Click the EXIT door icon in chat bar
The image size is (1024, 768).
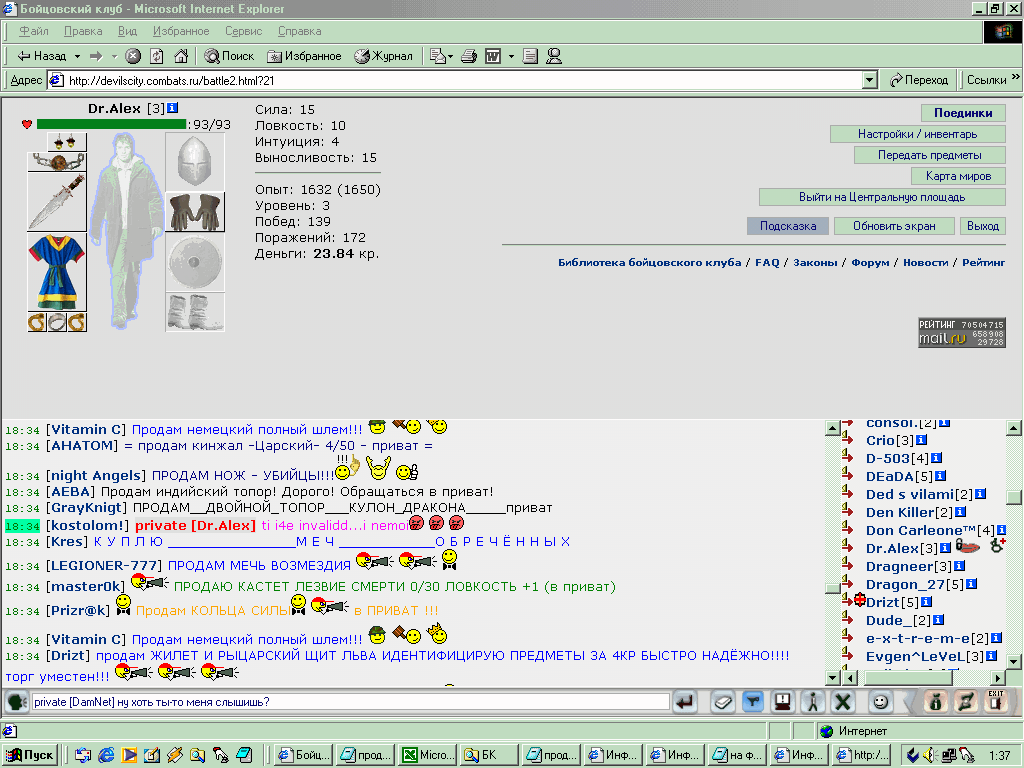pyautogui.click(x=995, y=701)
